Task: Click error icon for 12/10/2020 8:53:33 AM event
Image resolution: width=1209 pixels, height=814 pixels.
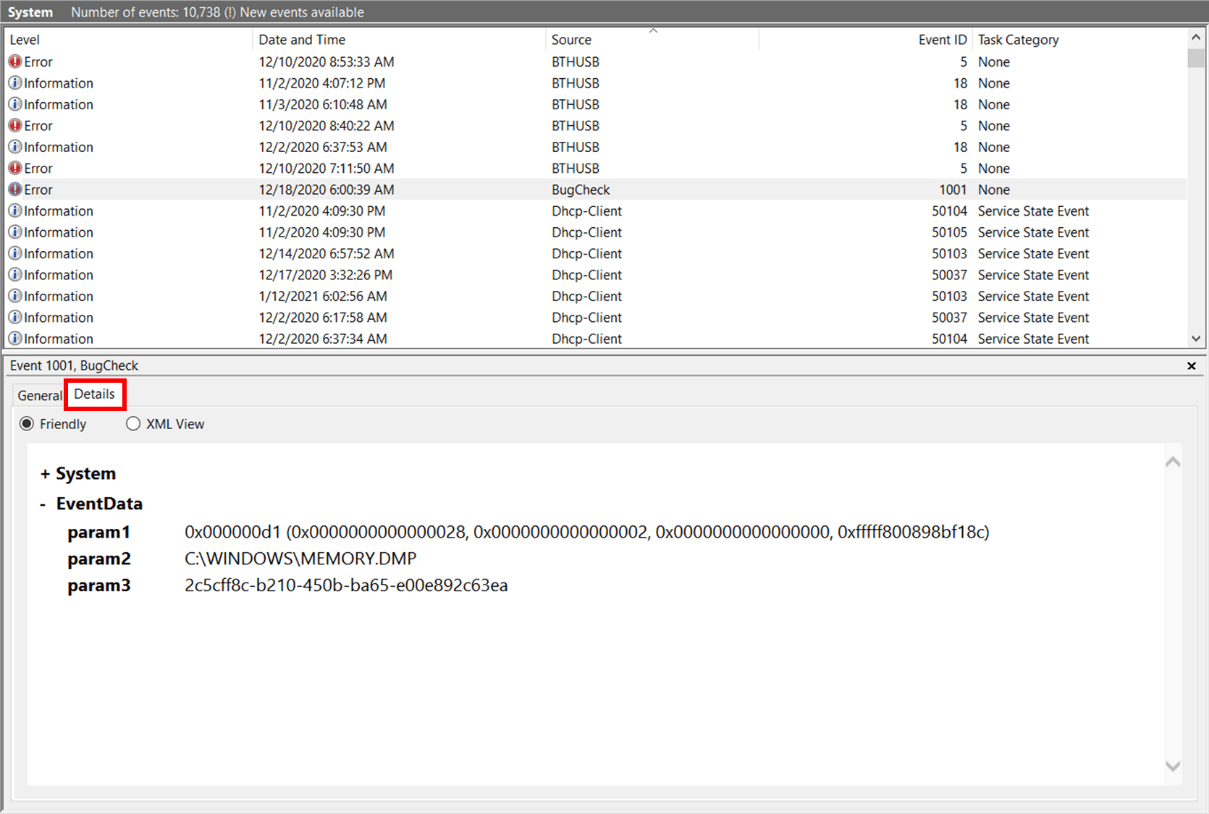Action: coord(15,62)
